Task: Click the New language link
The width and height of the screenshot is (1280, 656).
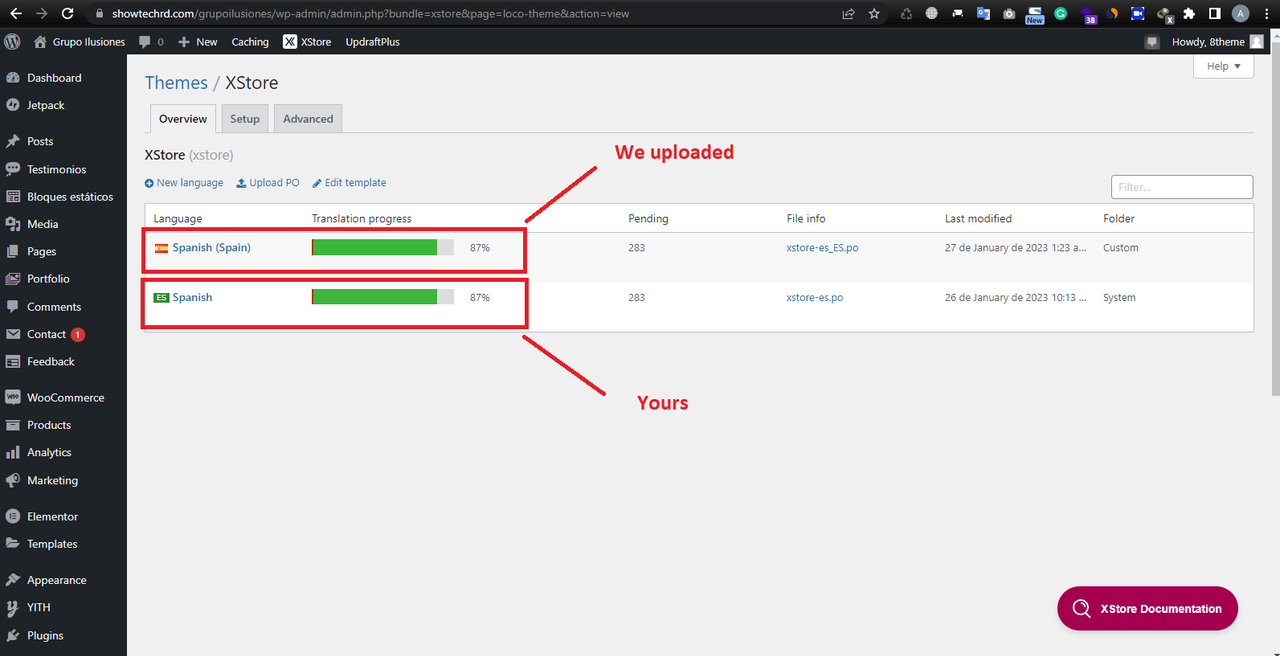Action: 184,183
